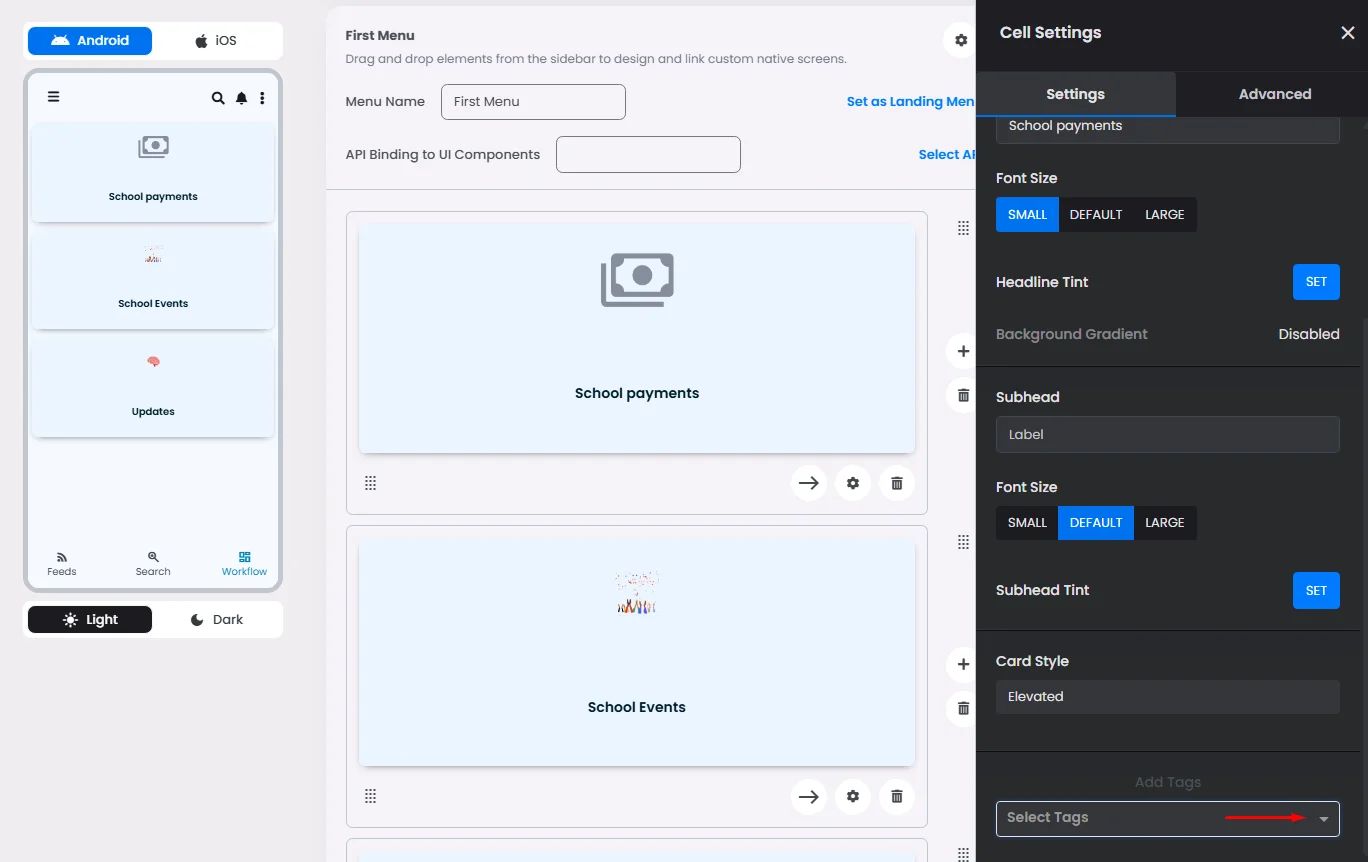Open settings gear for School payments cell
The image size is (1368, 862).
click(x=853, y=483)
